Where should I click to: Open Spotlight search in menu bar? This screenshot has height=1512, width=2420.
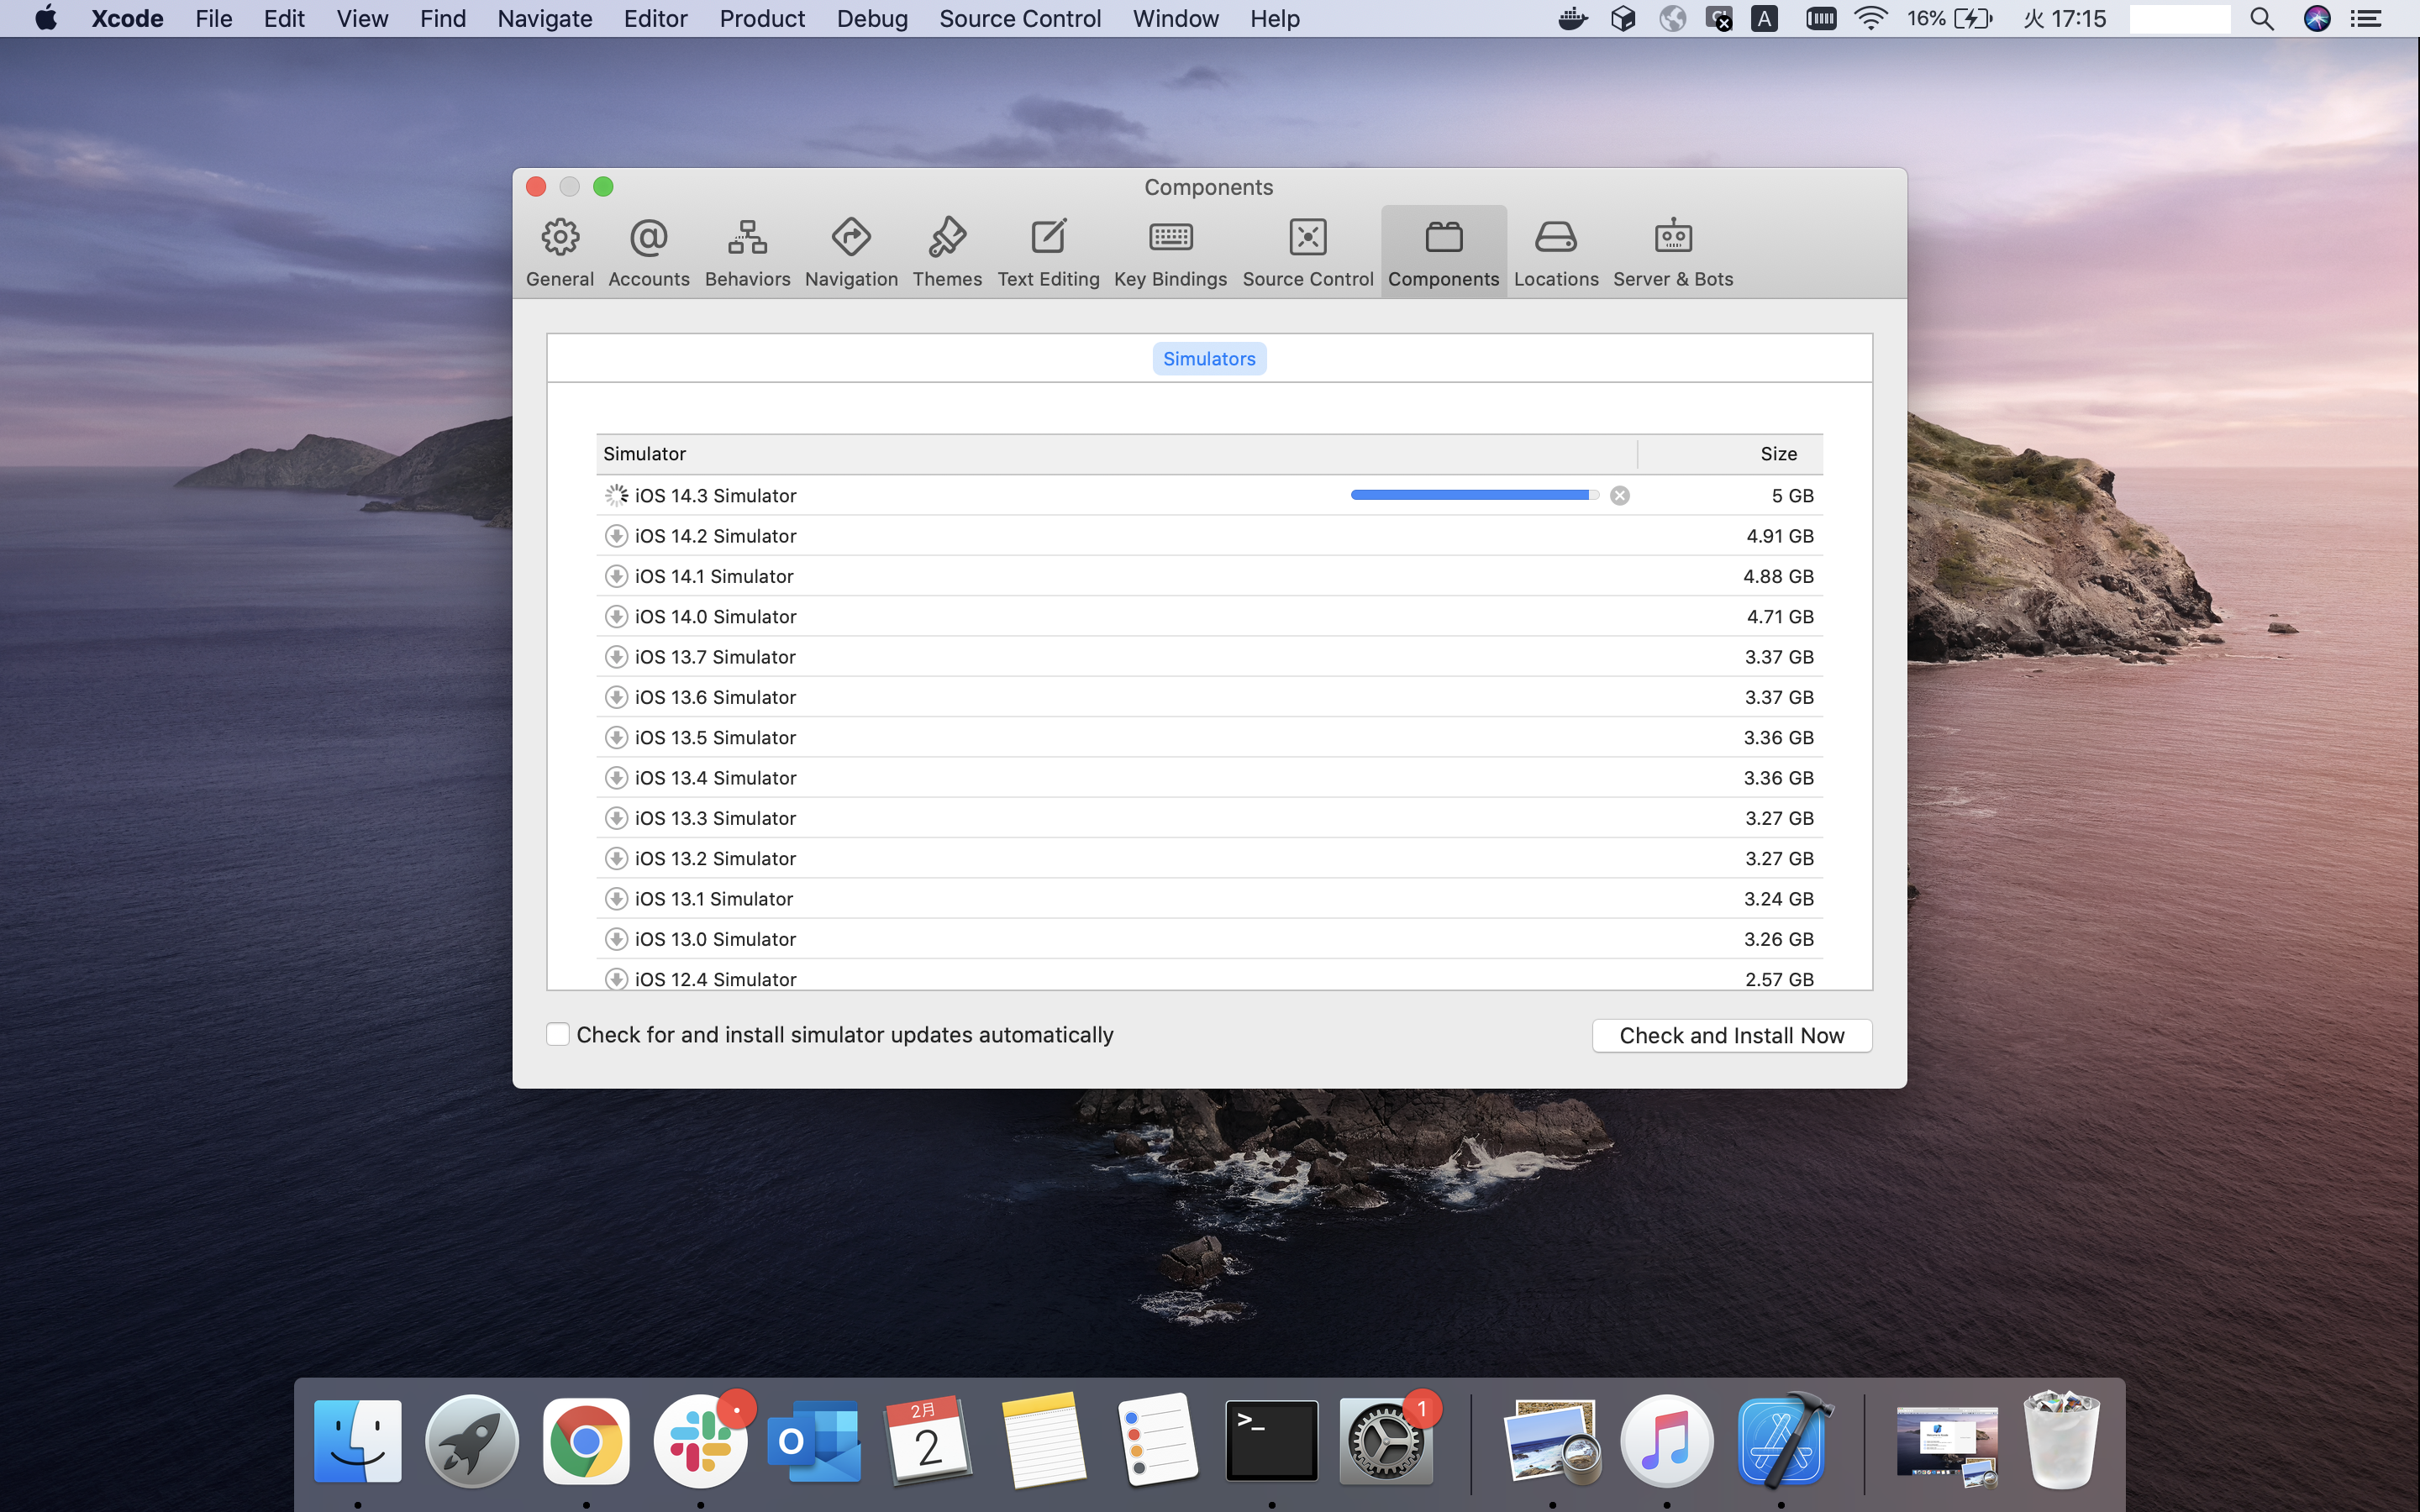(2262, 19)
